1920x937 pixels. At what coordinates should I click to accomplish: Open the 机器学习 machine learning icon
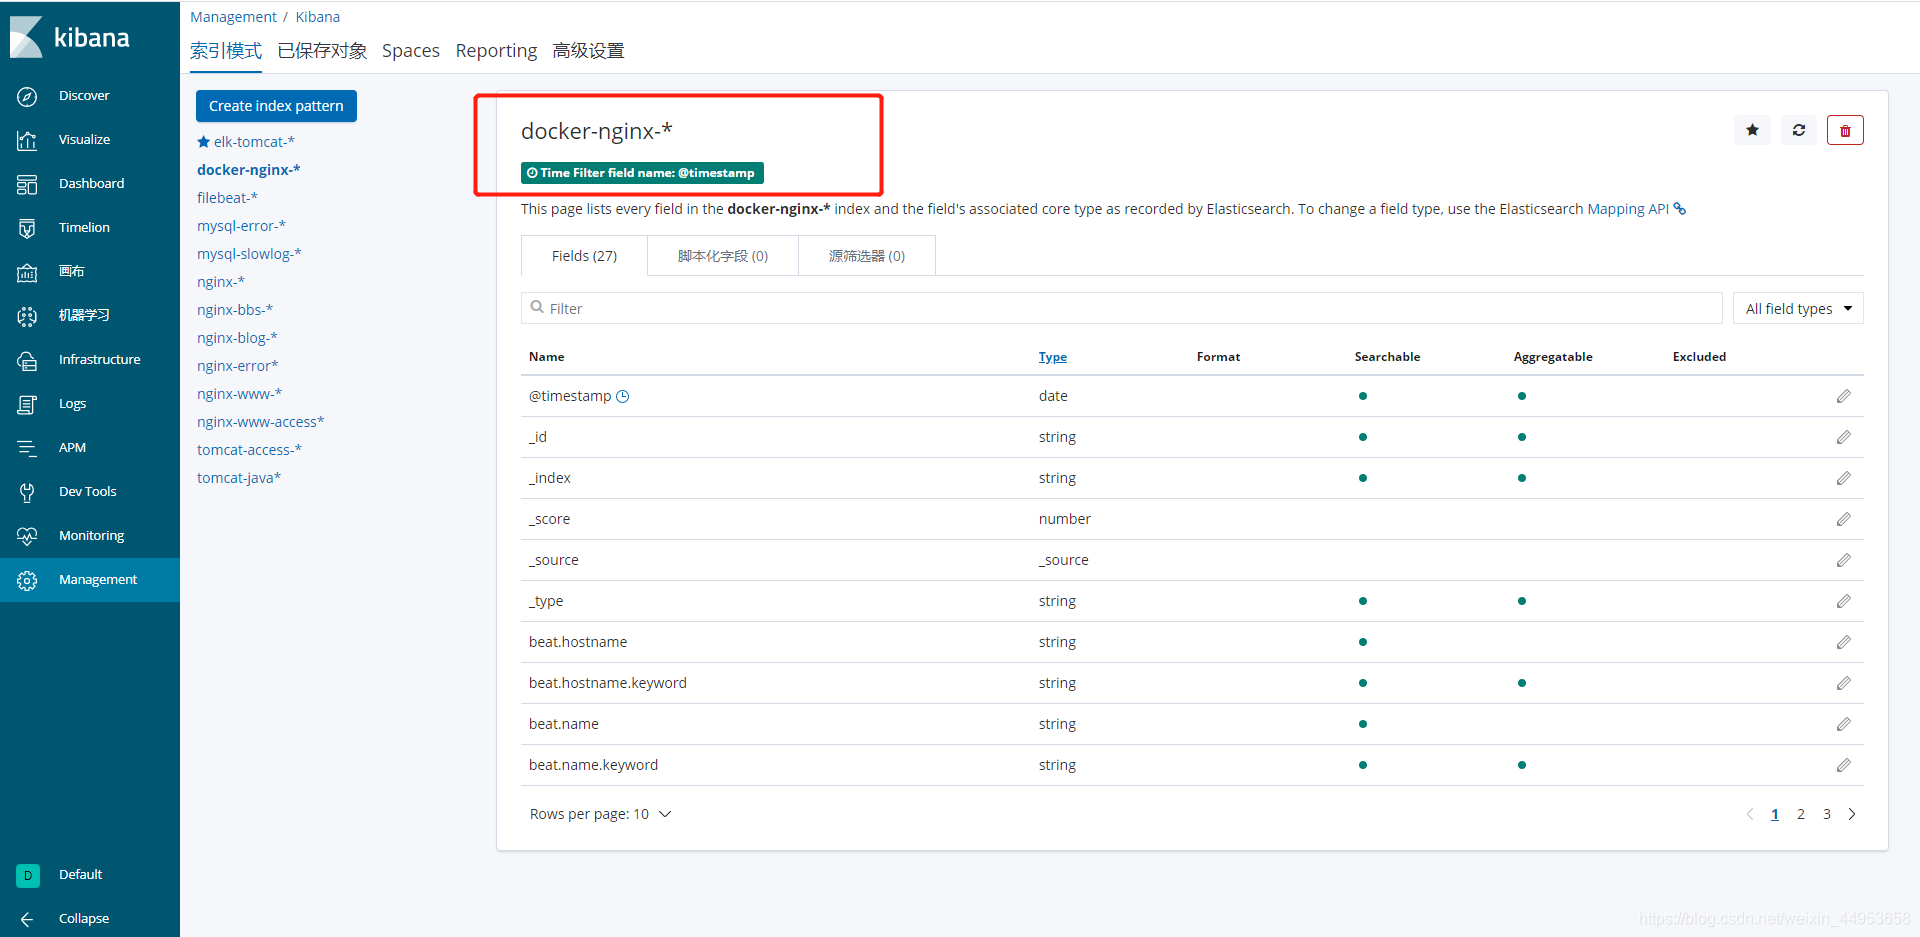click(x=27, y=316)
